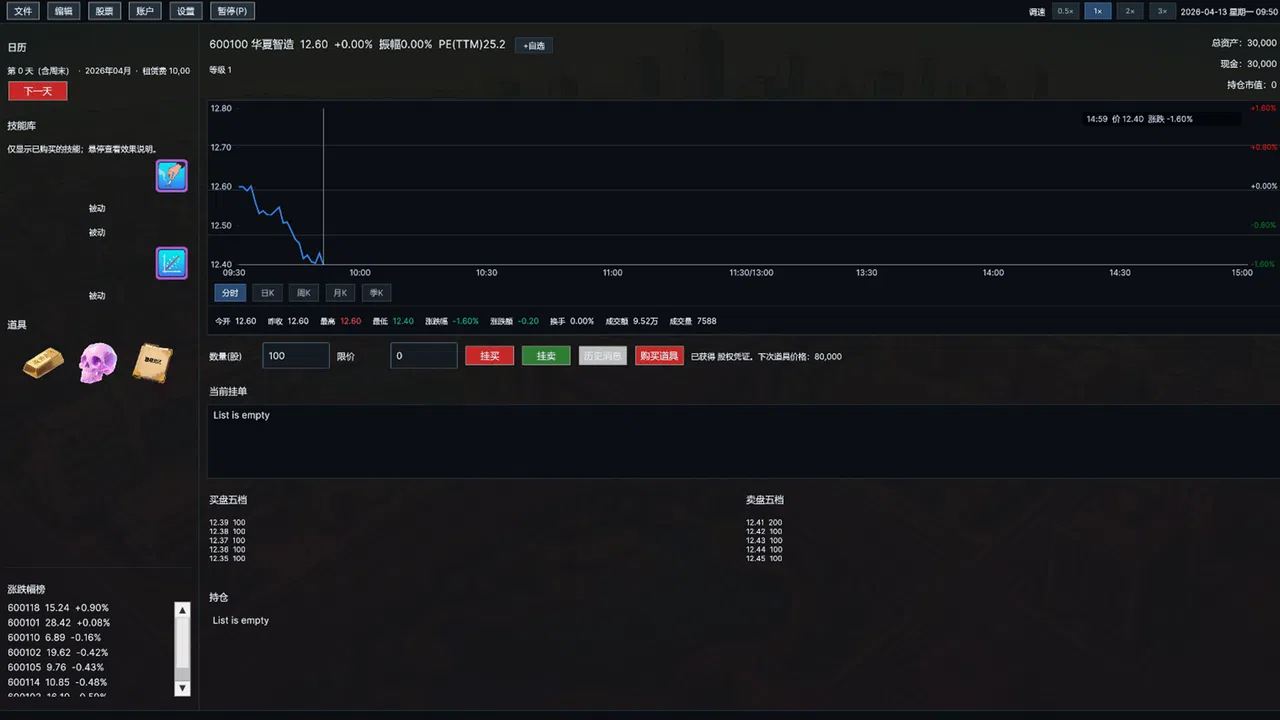Viewport: 1280px width, 720px height.
Task: Advance with the 下一天 button
Action: 38,91
